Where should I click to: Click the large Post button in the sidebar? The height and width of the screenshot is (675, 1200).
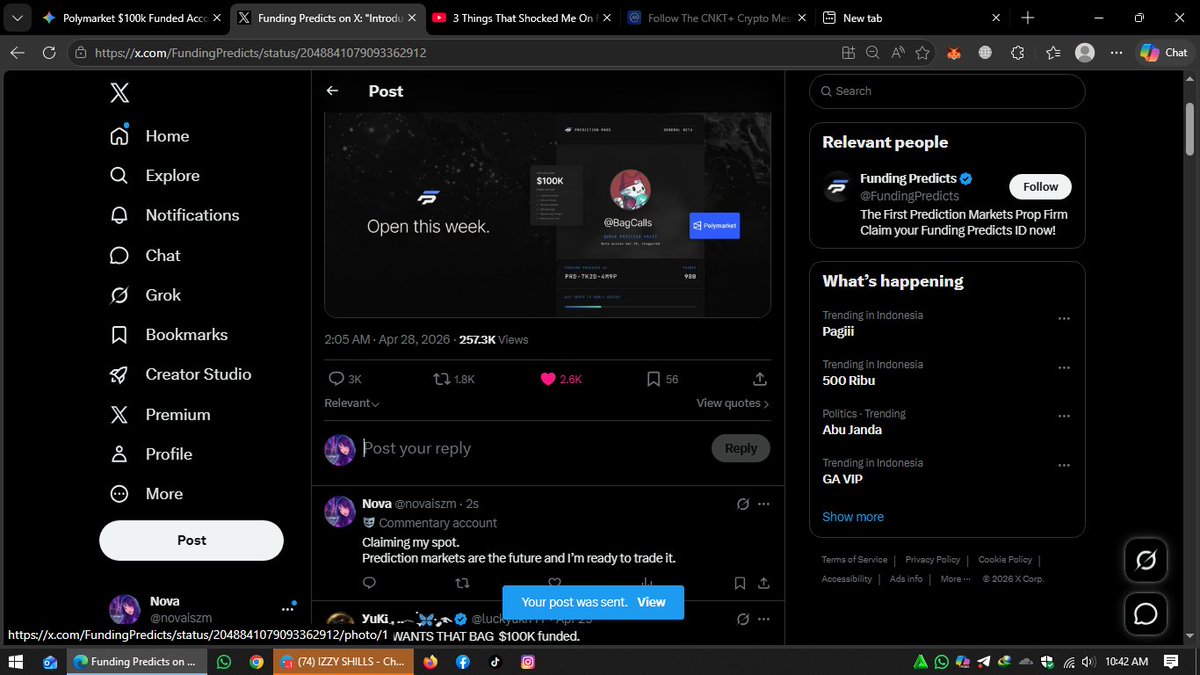191,540
